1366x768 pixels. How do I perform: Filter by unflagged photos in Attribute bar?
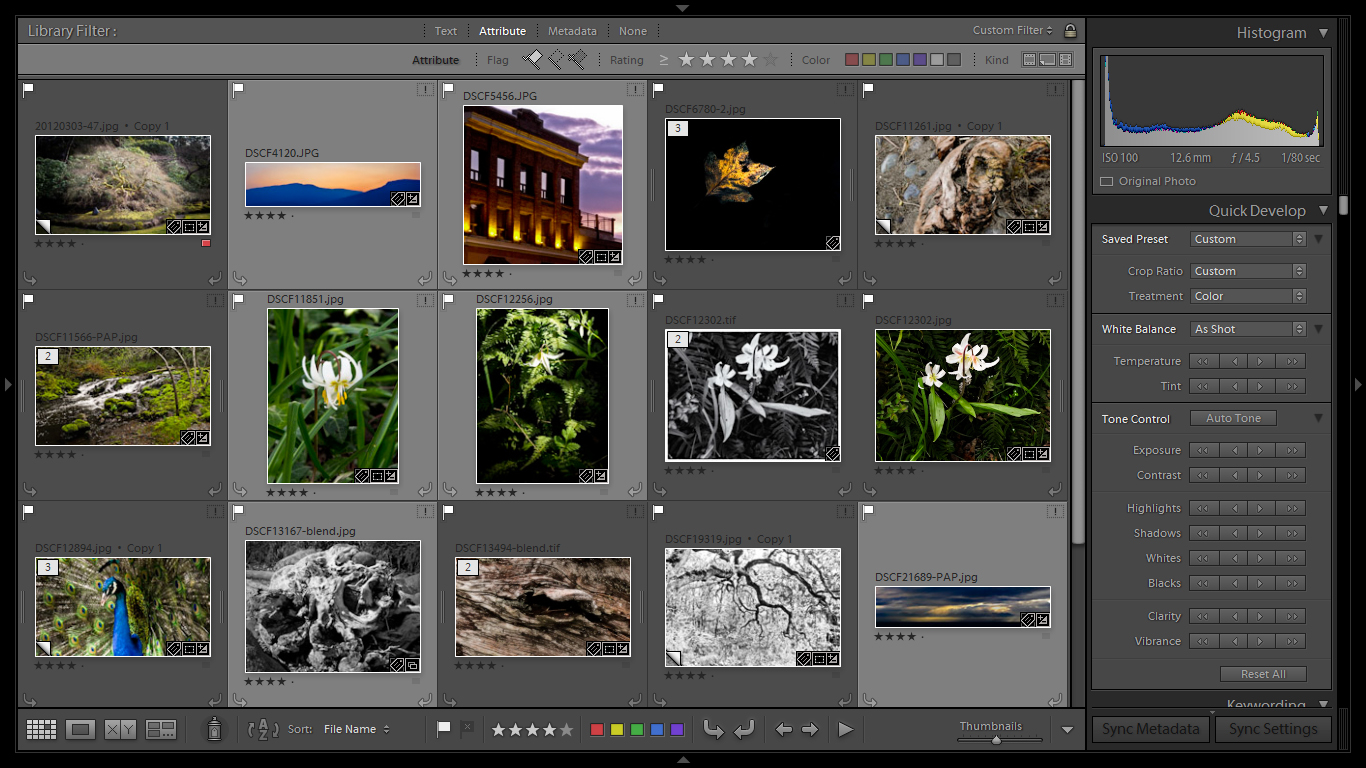coord(555,60)
